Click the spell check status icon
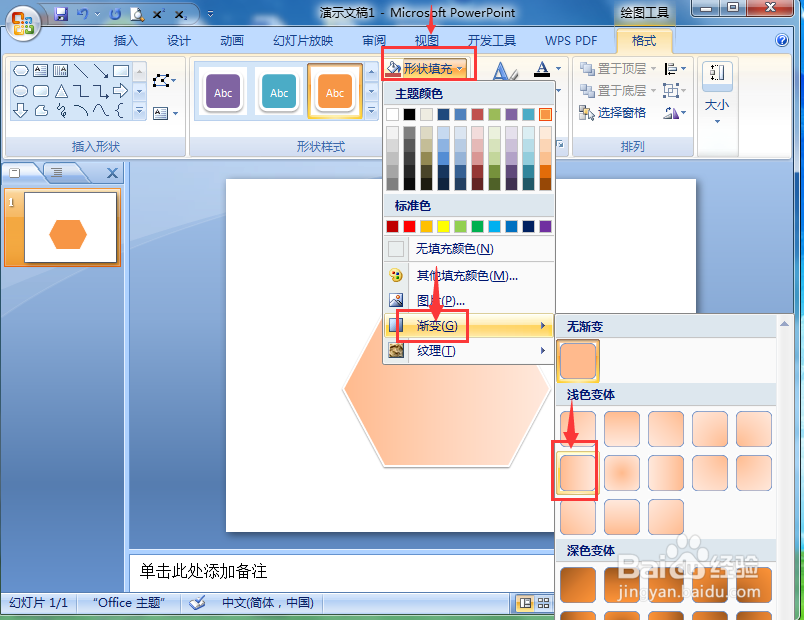The image size is (804, 620). coord(197,603)
